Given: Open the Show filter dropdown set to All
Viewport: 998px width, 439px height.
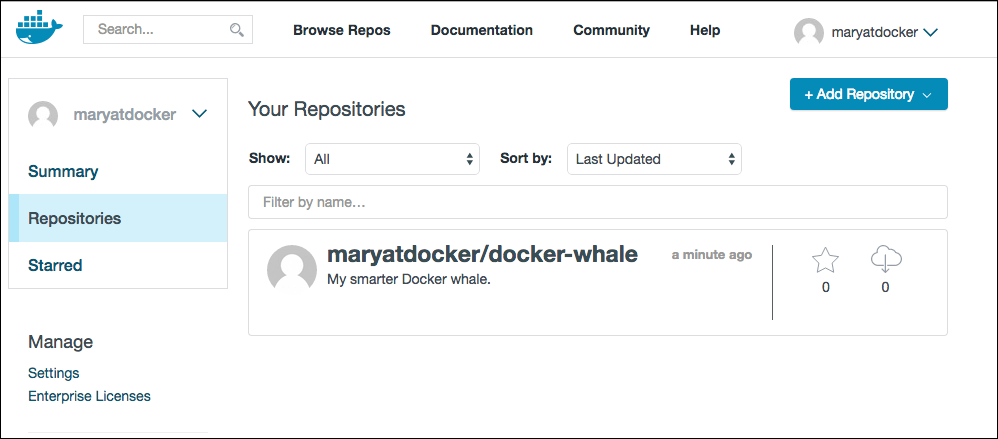Looking at the screenshot, I should [x=392, y=159].
